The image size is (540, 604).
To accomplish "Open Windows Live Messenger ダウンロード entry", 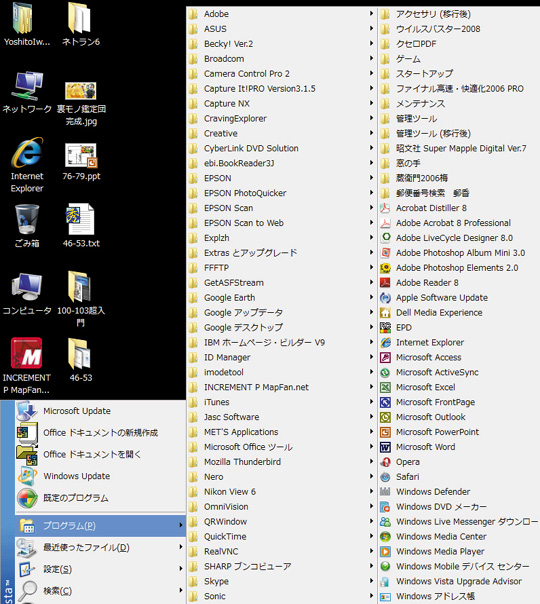I will tap(459, 522).
